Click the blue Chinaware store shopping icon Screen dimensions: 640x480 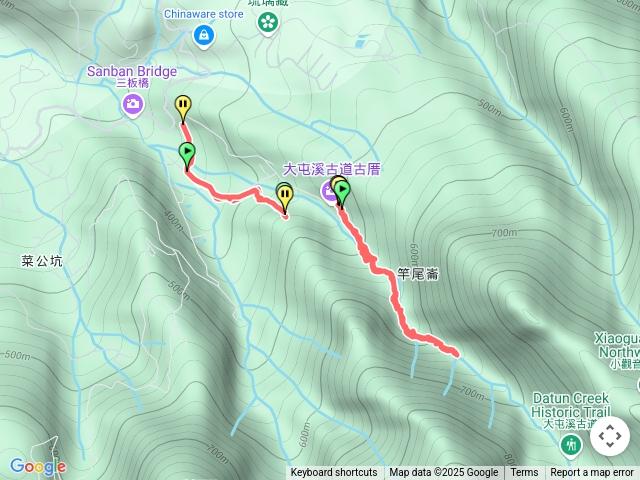click(204, 36)
